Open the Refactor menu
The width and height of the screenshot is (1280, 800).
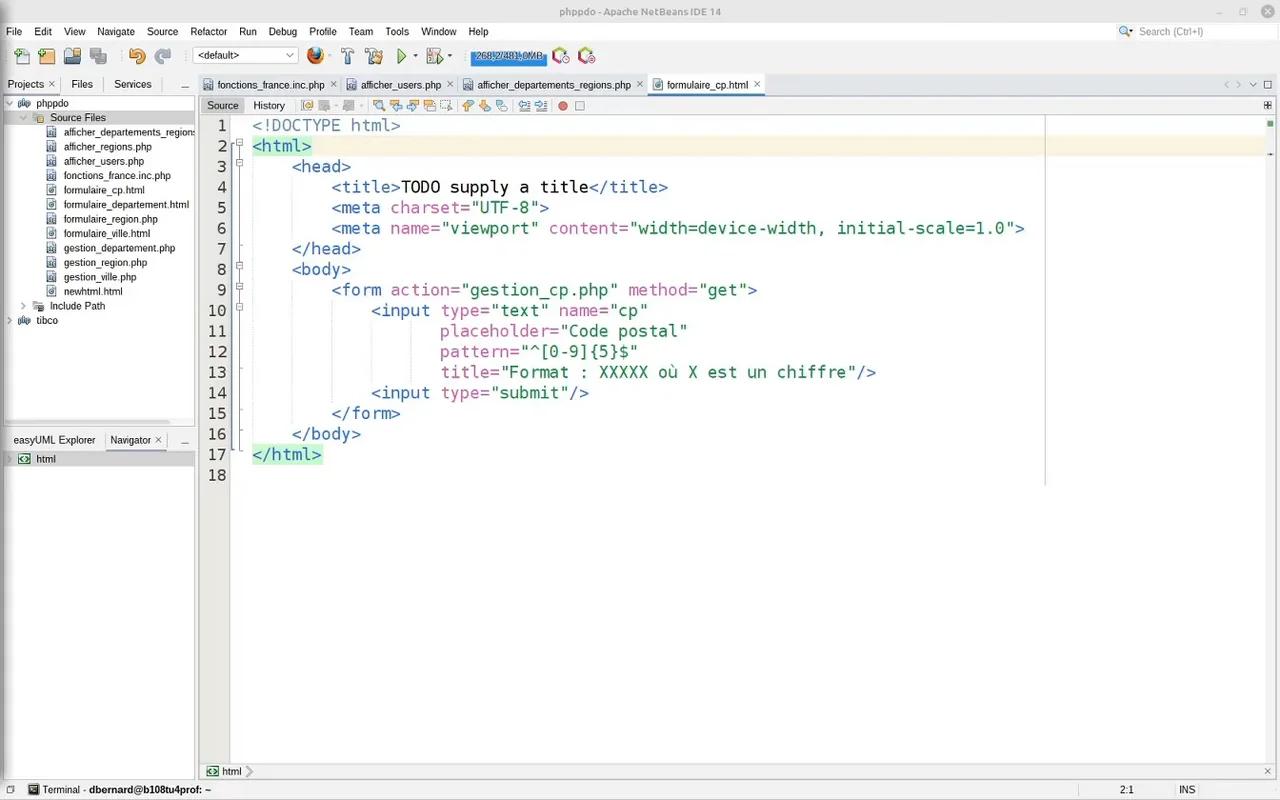pyautogui.click(x=208, y=32)
